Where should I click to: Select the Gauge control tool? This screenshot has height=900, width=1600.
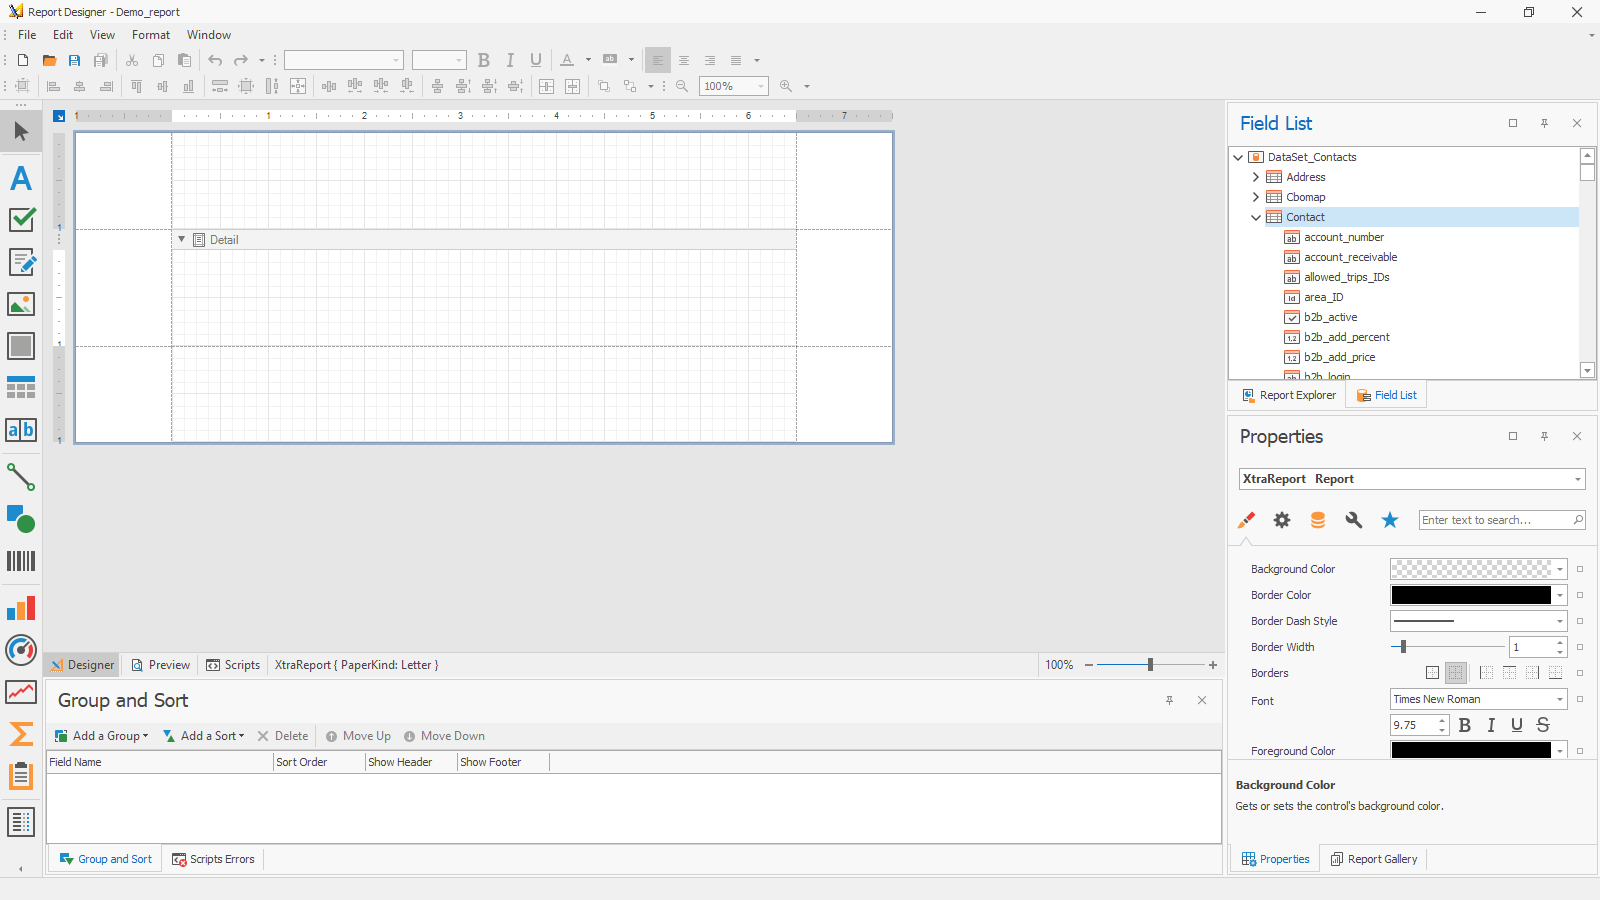[x=21, y=650]
